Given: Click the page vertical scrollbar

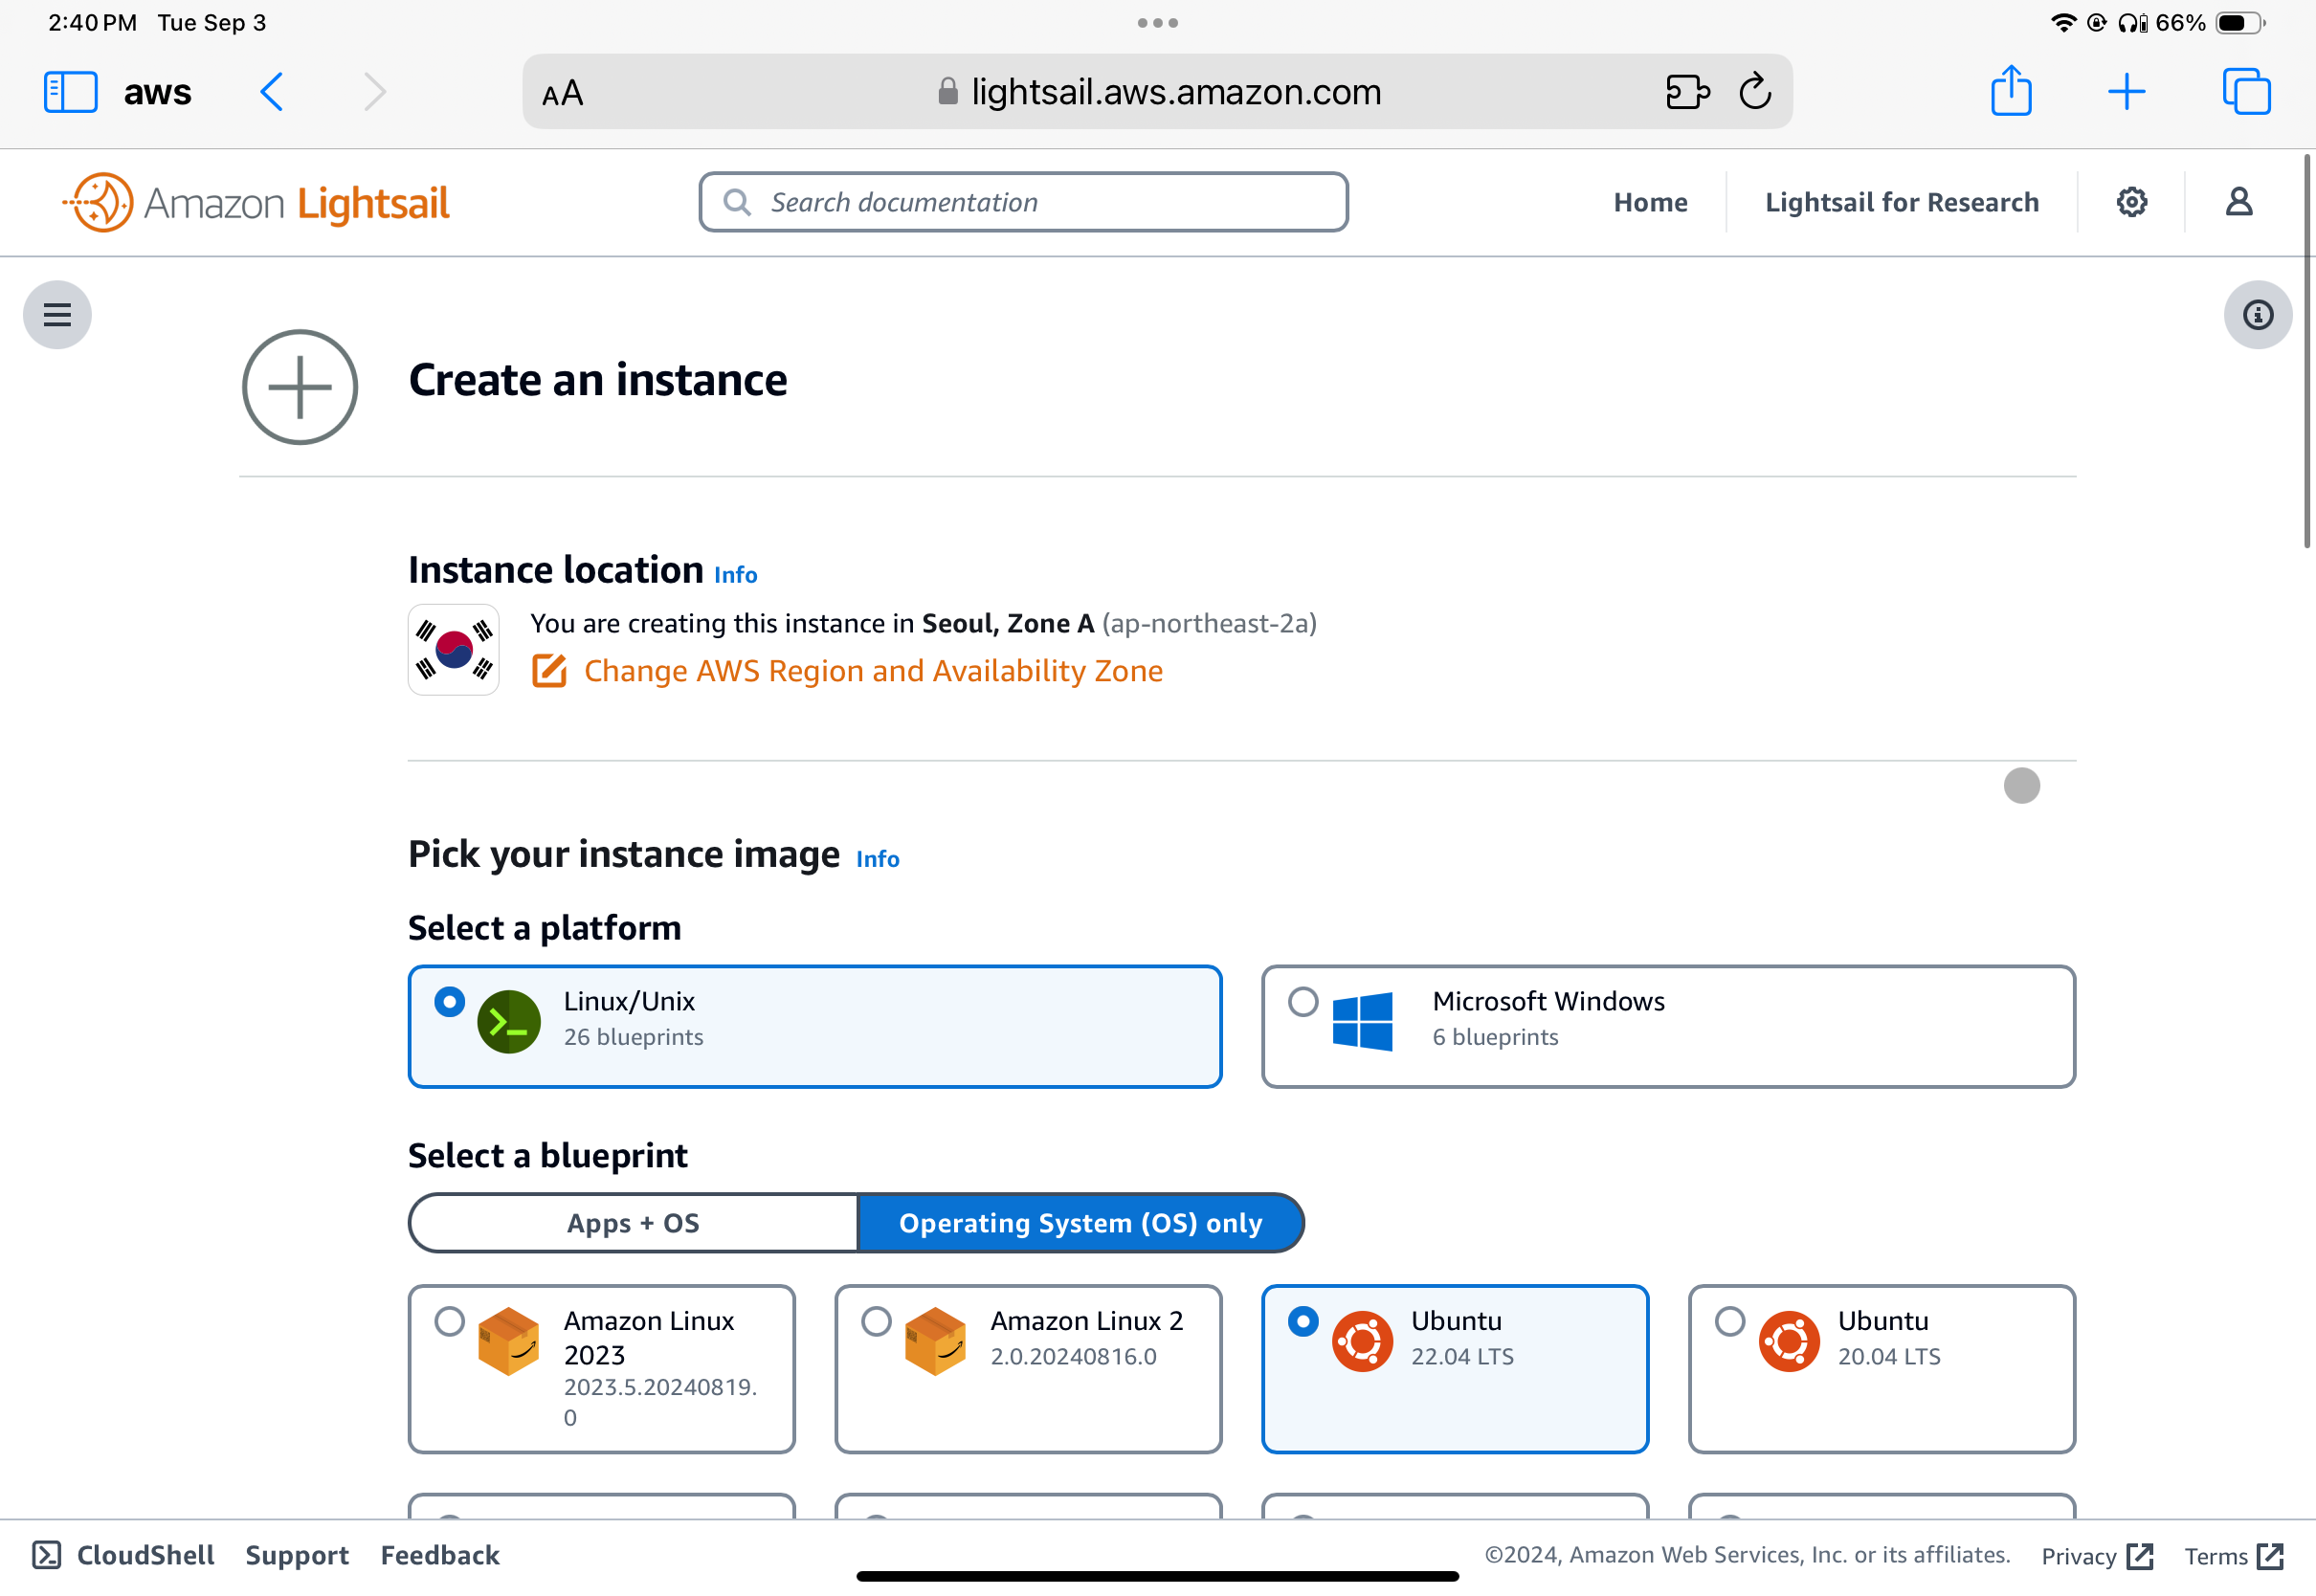Looking at the screenshot, I should [x=2307, y=351].
